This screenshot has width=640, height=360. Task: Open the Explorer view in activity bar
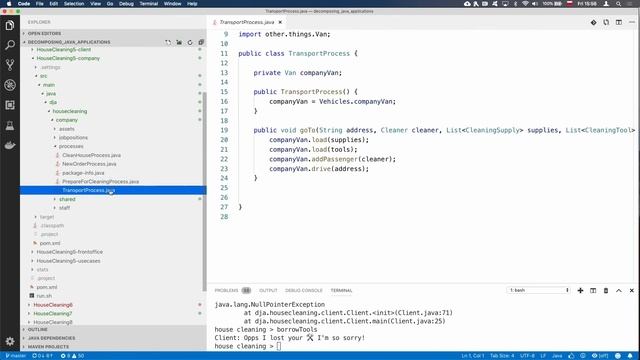[10, 25]
